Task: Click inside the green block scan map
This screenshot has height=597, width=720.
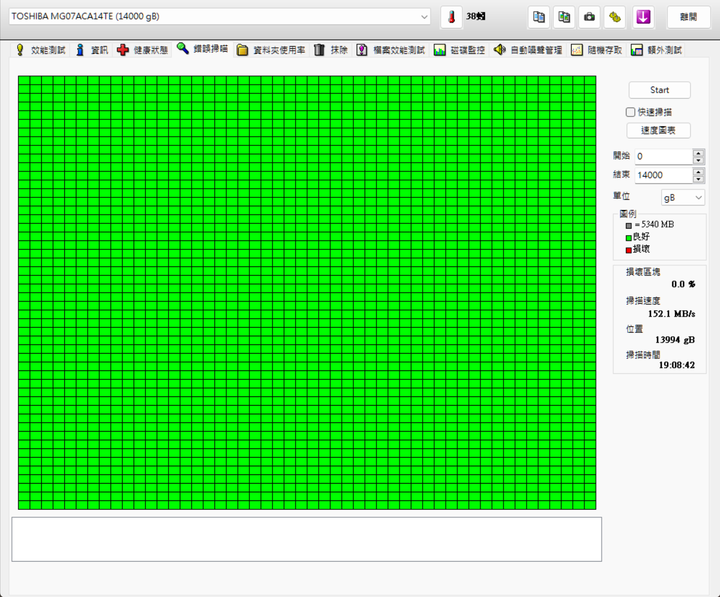Action: 307,293
